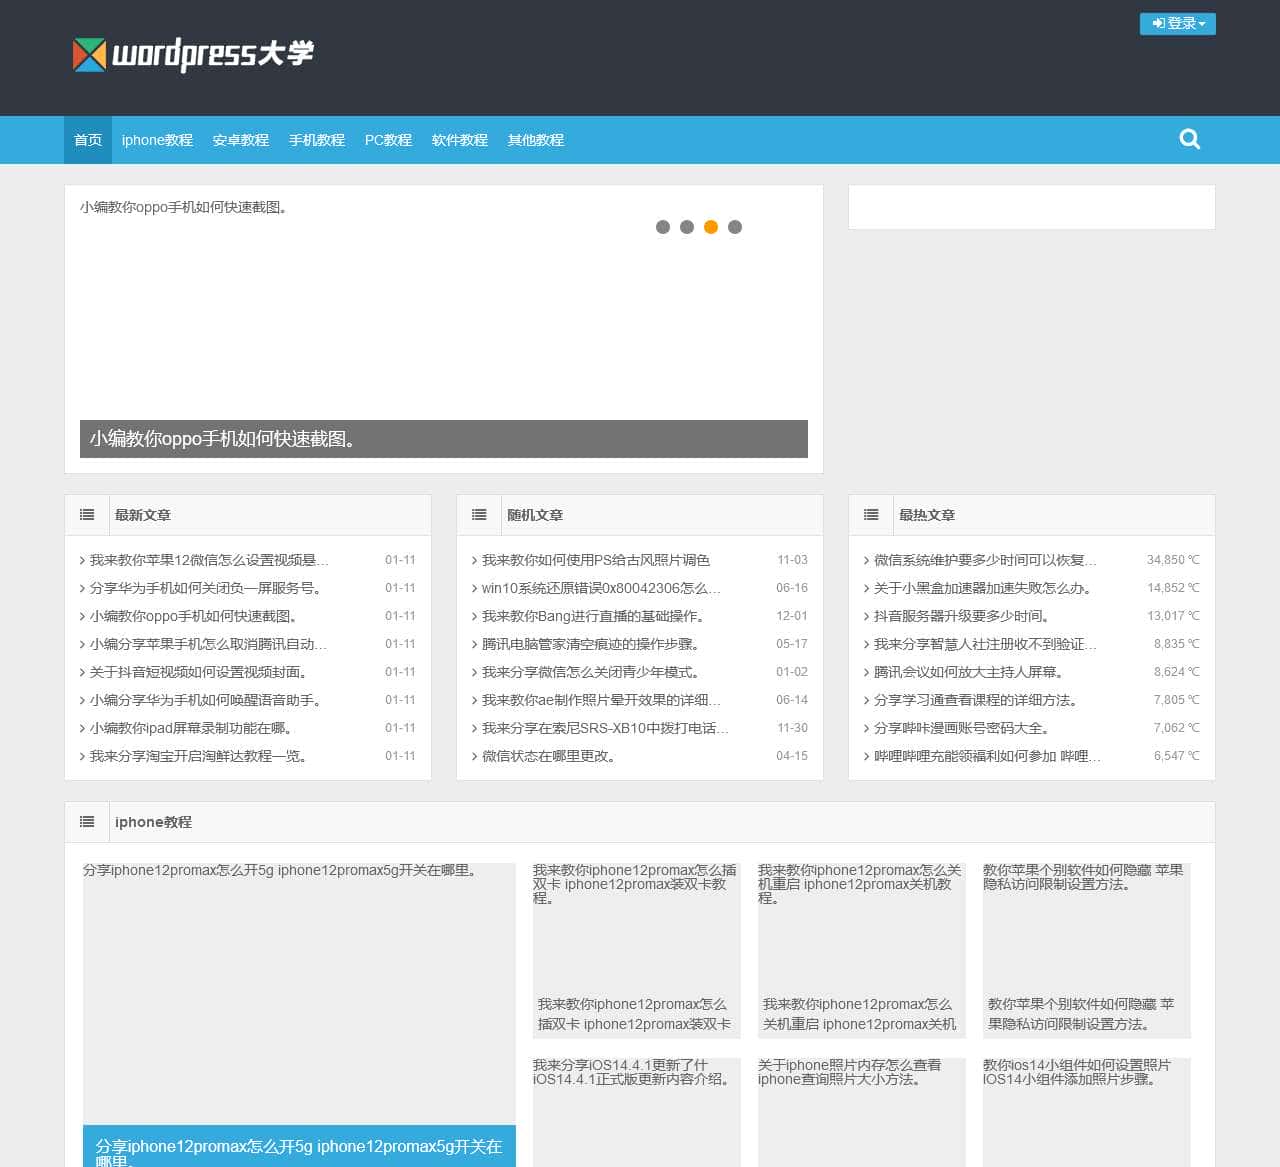
Task: Open the PC教程 navigation tab
Action: click(388, 140)
